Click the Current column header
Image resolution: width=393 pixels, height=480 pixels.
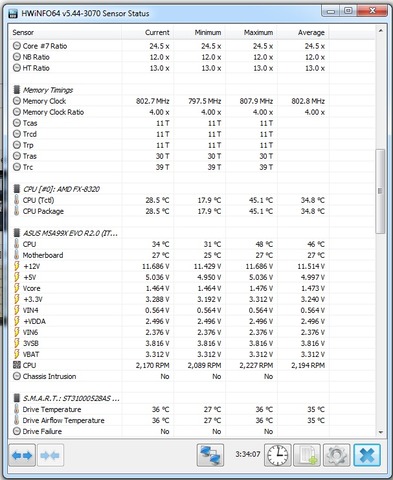(148, 32)
